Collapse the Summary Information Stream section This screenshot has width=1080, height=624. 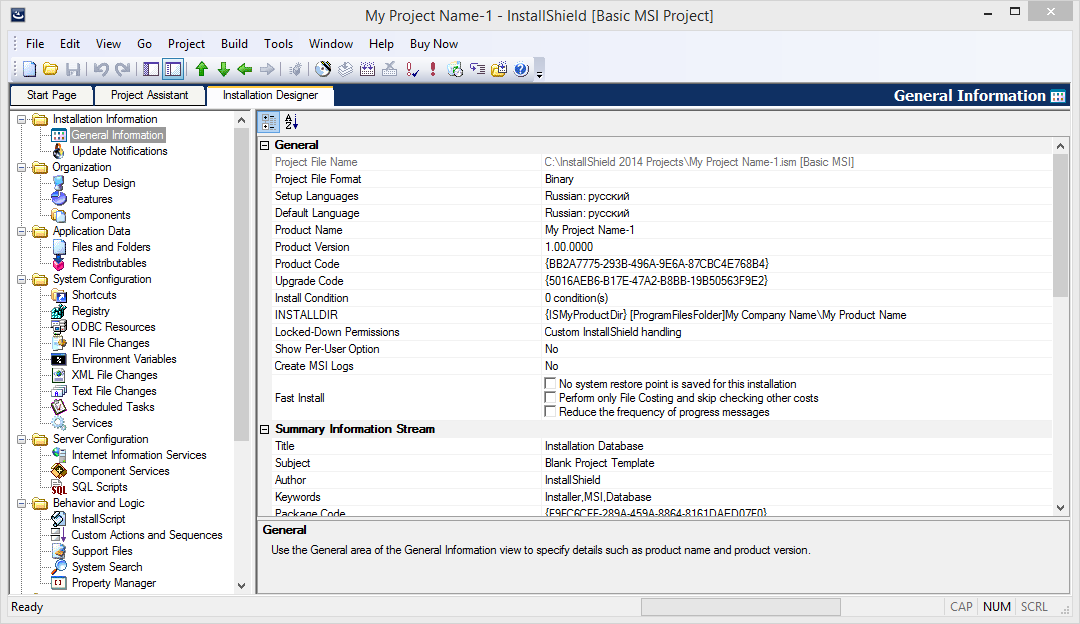[264, 429]
